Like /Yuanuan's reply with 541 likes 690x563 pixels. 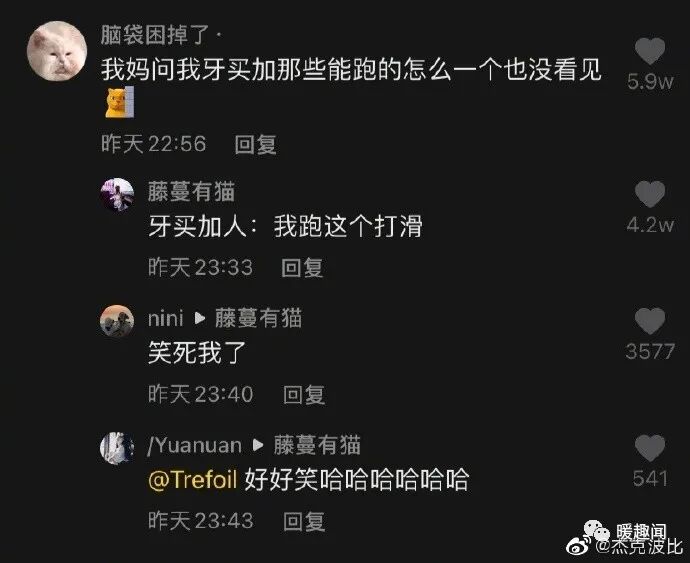click(650, 448)
